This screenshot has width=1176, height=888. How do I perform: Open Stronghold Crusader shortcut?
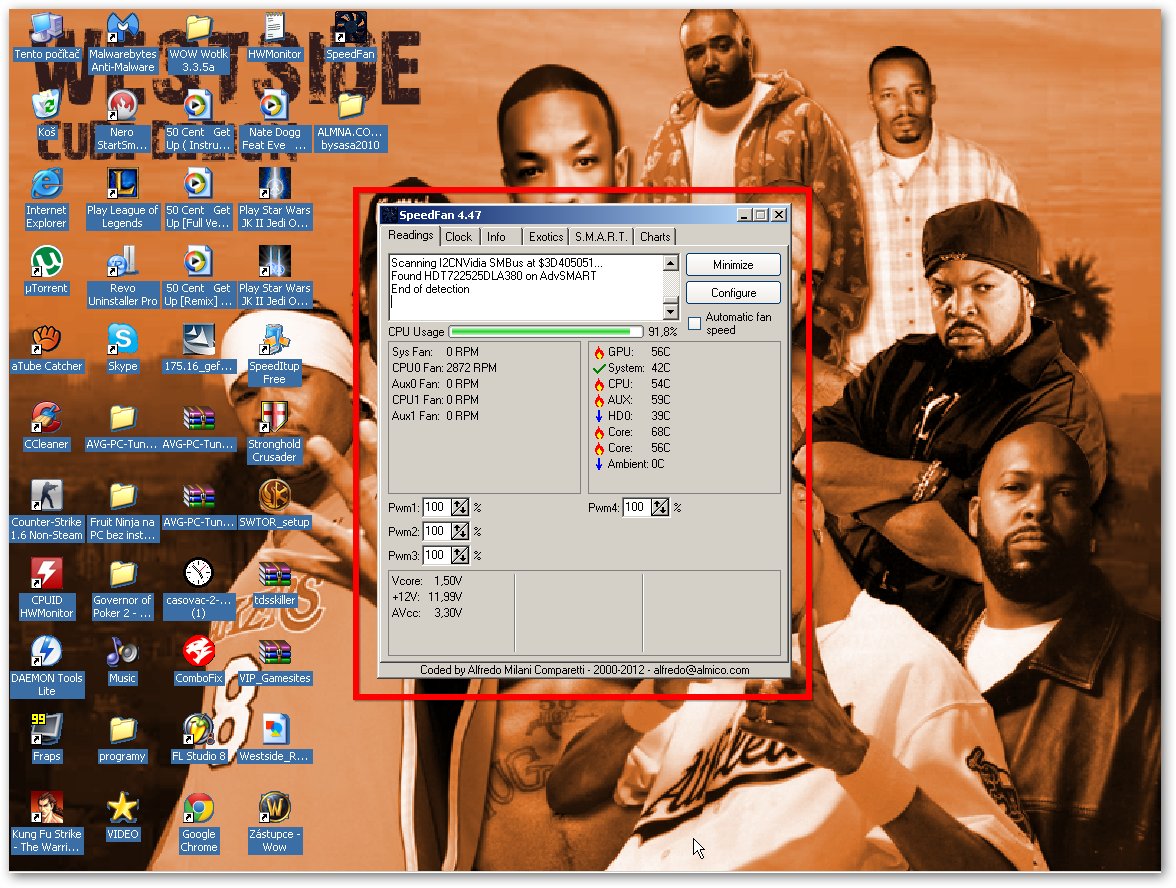coord(274,433)
